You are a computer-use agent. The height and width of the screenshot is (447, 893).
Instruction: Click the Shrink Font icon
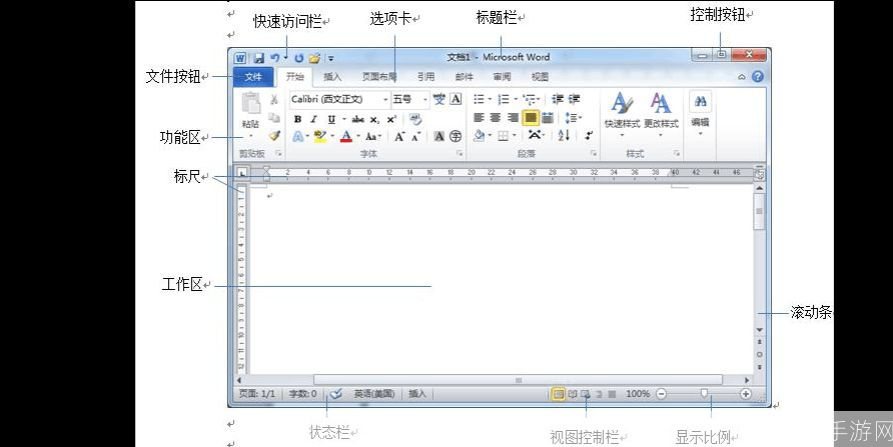click(416, 137)
